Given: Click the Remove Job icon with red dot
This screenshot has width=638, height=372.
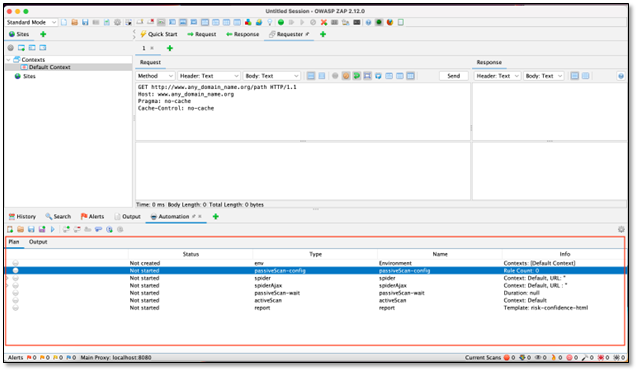Looking at the screenshot, I should tap(76, 230).
